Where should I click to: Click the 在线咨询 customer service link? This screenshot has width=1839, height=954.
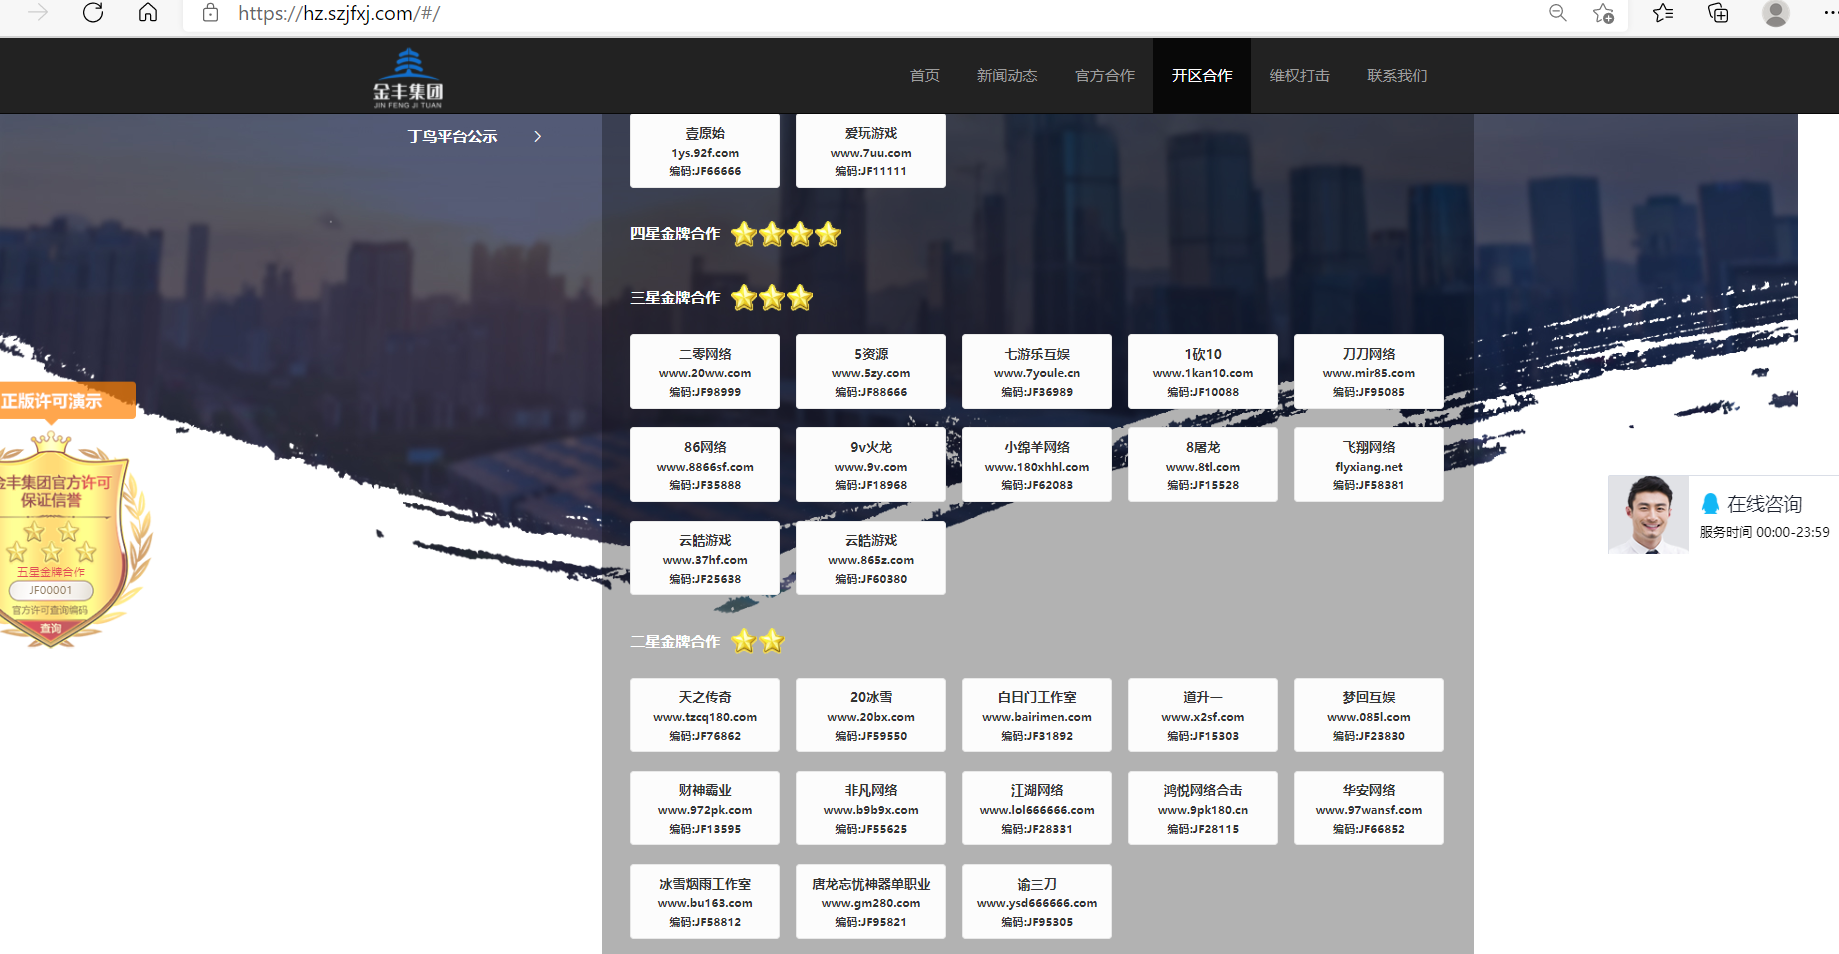(x=1763, y=504)
